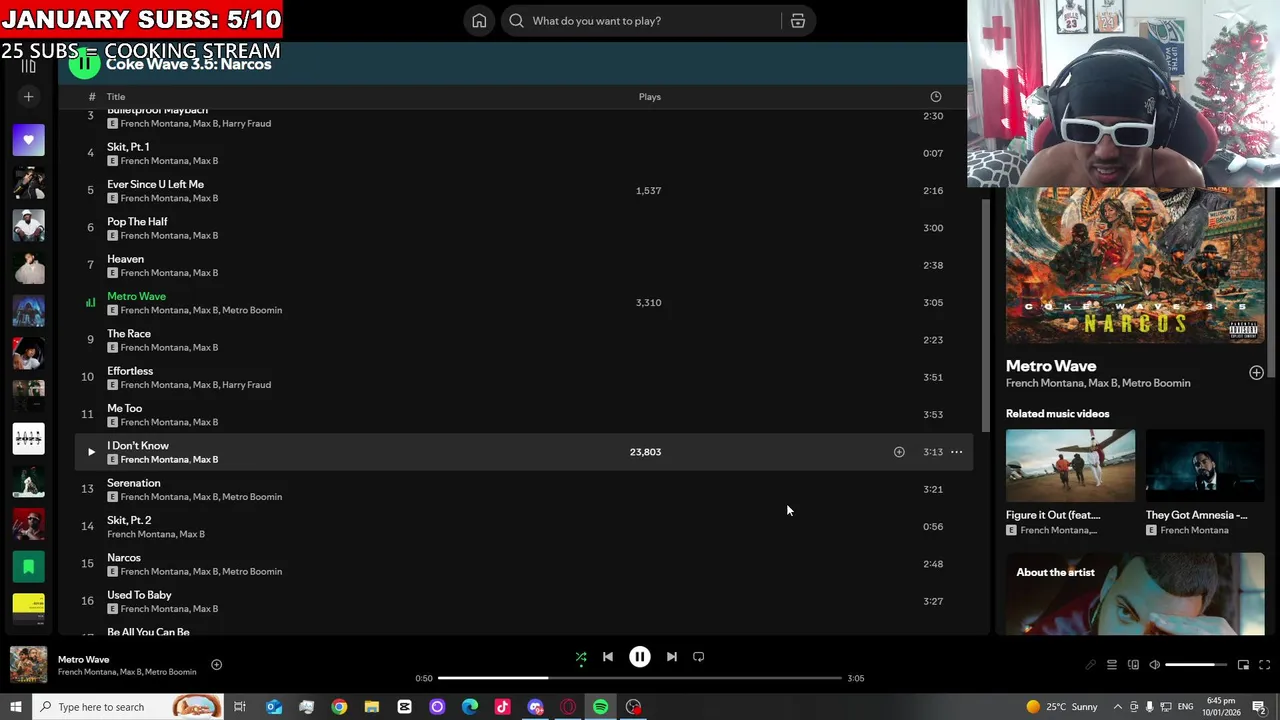Viewport: 1280px width, 720px height.
Task: Open the yellow playlist cover in sidebar
Action: pos(28,607)
